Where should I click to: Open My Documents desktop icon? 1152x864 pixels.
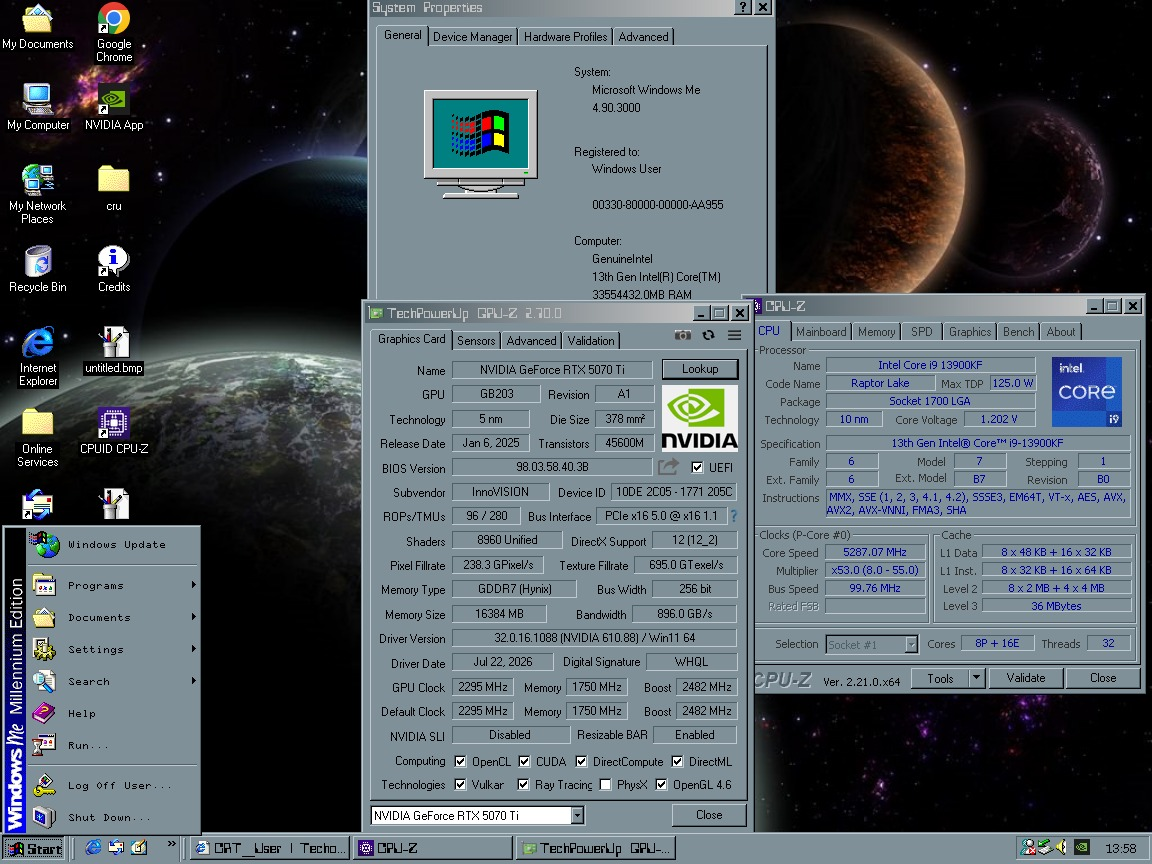(x=37, y=28)
